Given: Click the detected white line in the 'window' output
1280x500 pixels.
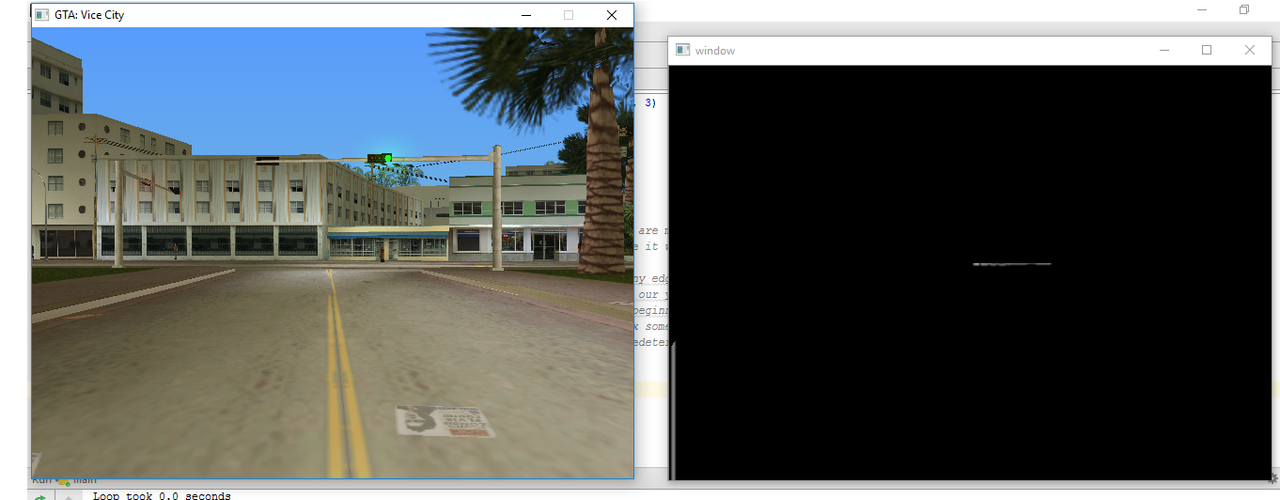Looking at the screenshot, I should [1011, 264].
